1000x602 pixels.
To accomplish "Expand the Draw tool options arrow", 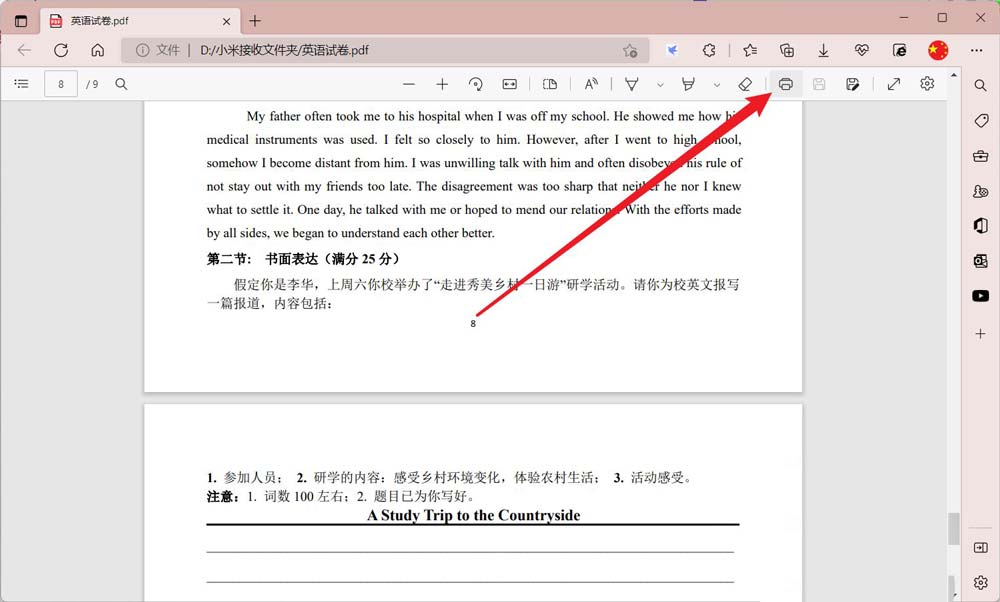I will point(660,85).
